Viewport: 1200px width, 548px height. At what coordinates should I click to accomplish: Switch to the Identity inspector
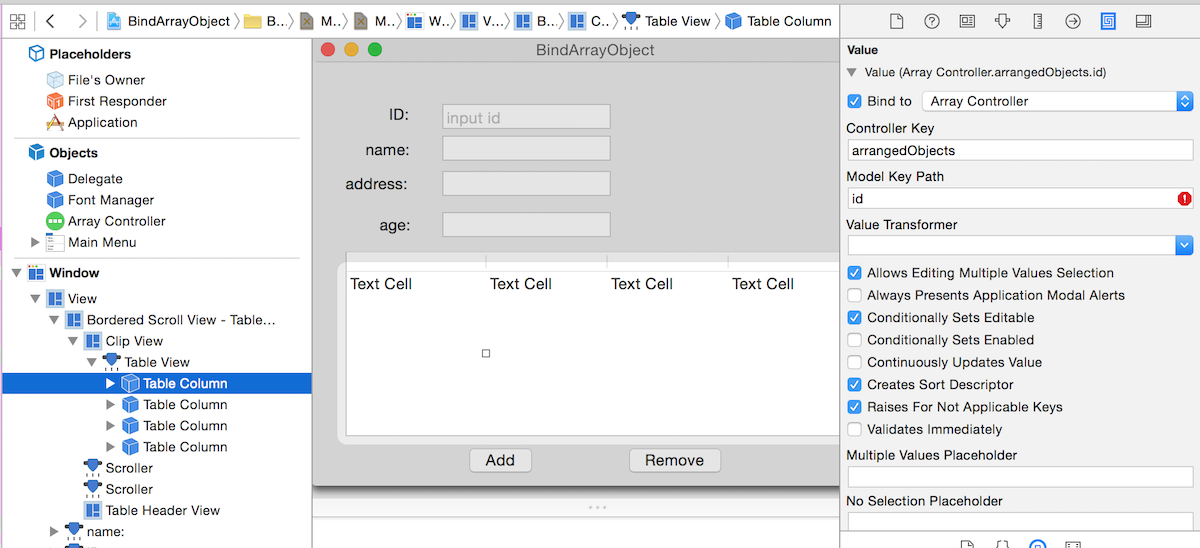[x=966, y=21]
